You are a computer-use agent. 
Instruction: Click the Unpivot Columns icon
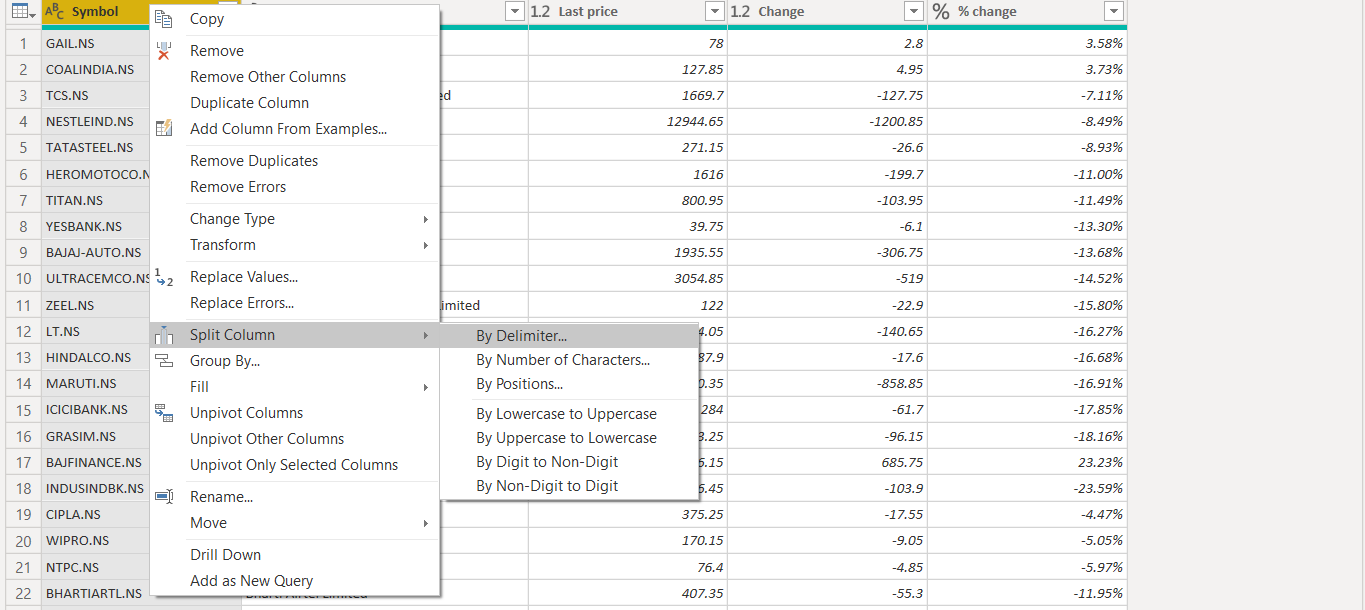pyautogui.click(x=164, y=413)
